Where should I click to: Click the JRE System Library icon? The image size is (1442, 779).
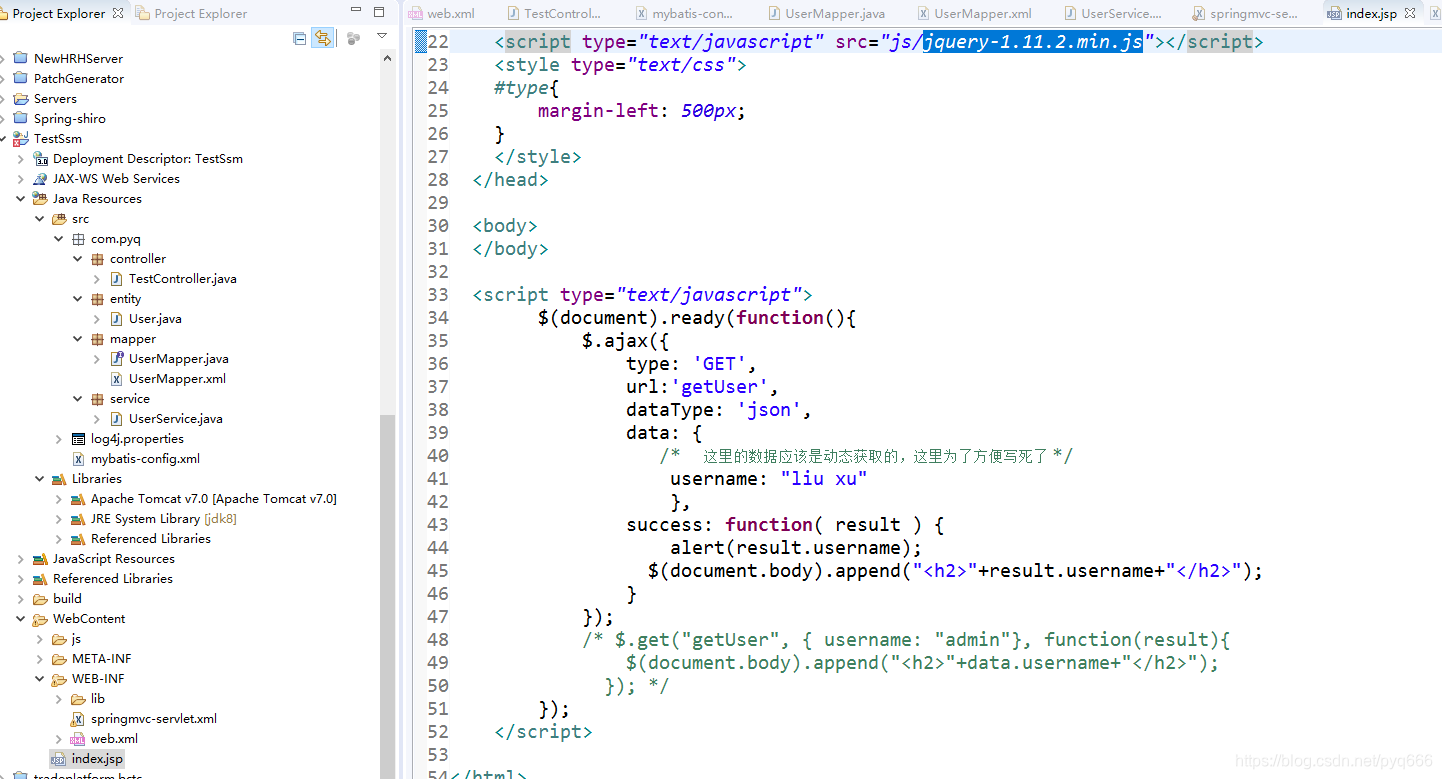[78, 519]
